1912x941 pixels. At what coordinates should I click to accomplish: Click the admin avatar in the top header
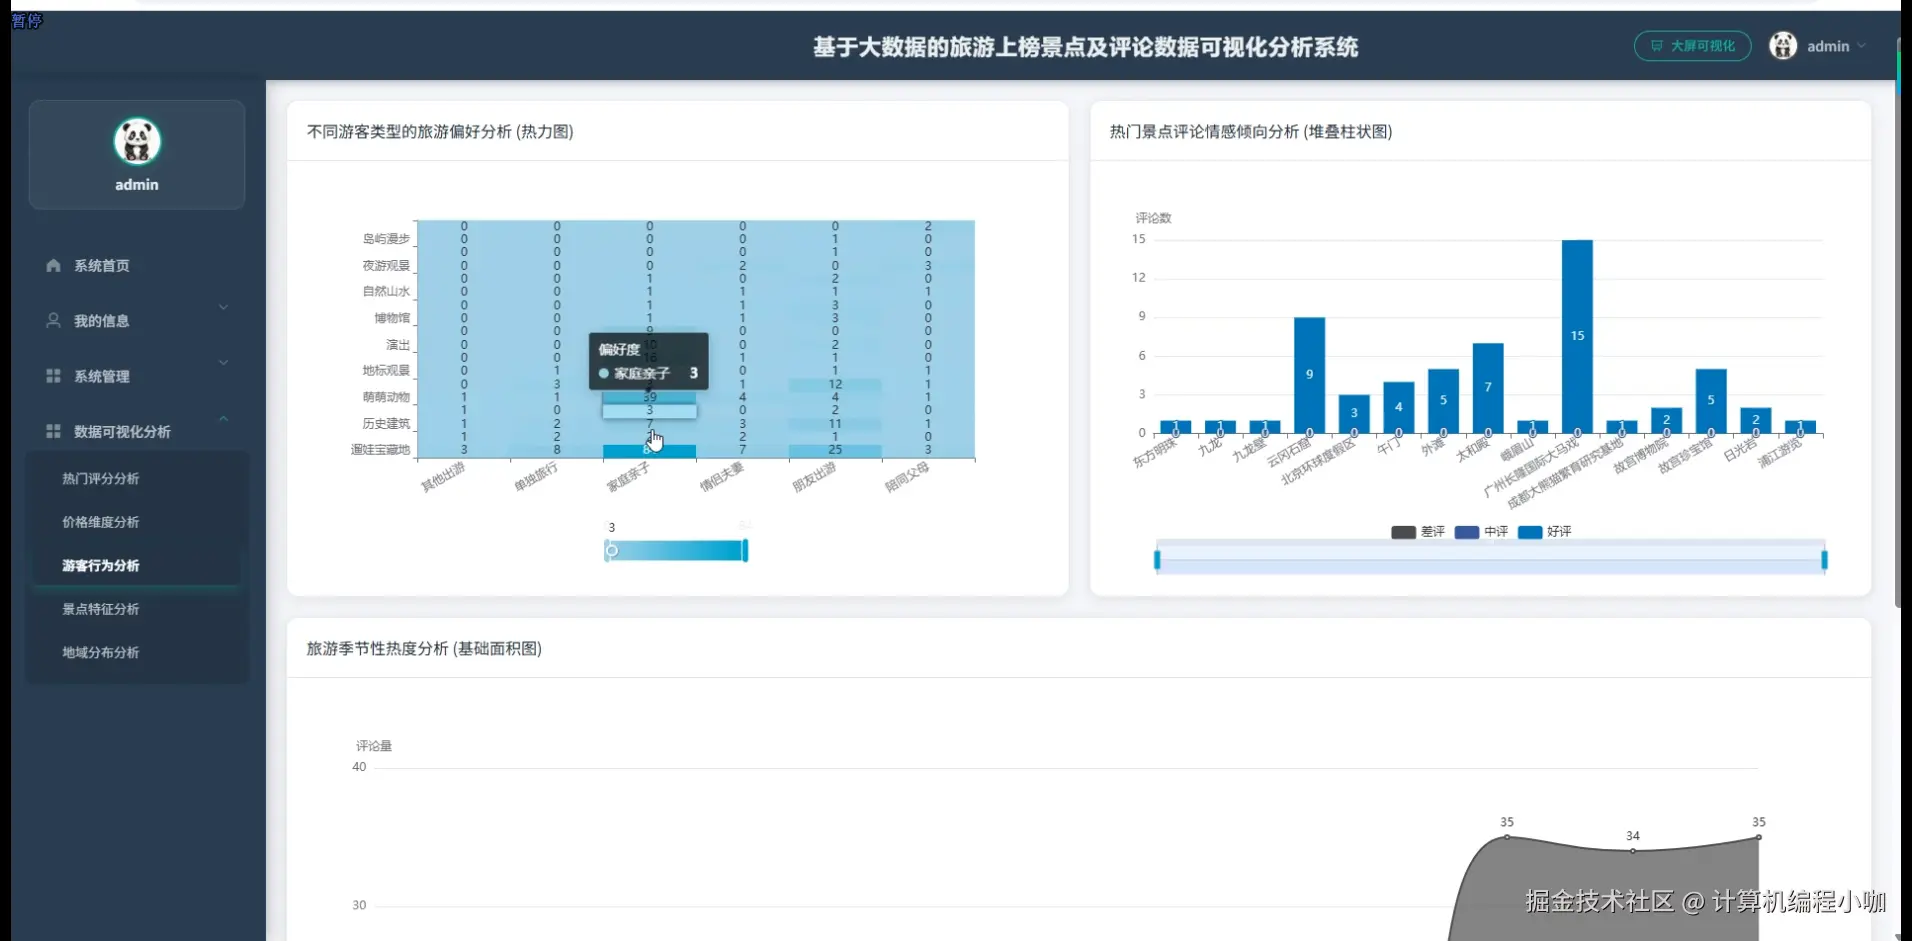(1783, 45)
